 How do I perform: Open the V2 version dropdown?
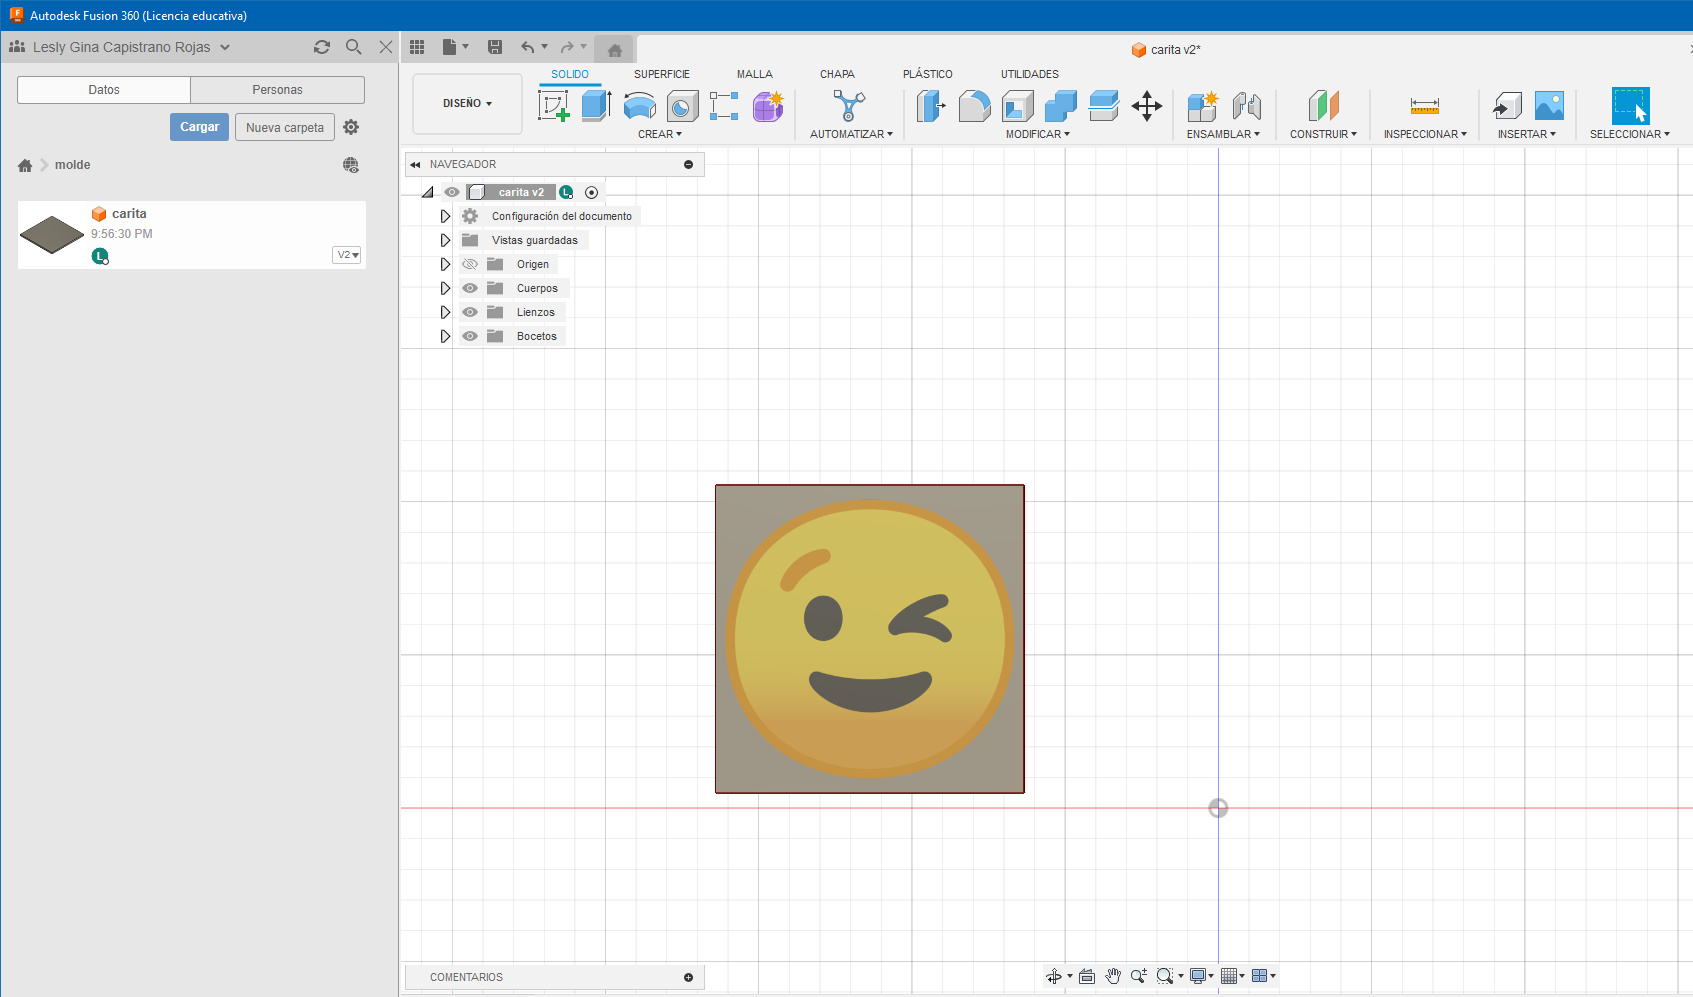(x=347, y=255)
